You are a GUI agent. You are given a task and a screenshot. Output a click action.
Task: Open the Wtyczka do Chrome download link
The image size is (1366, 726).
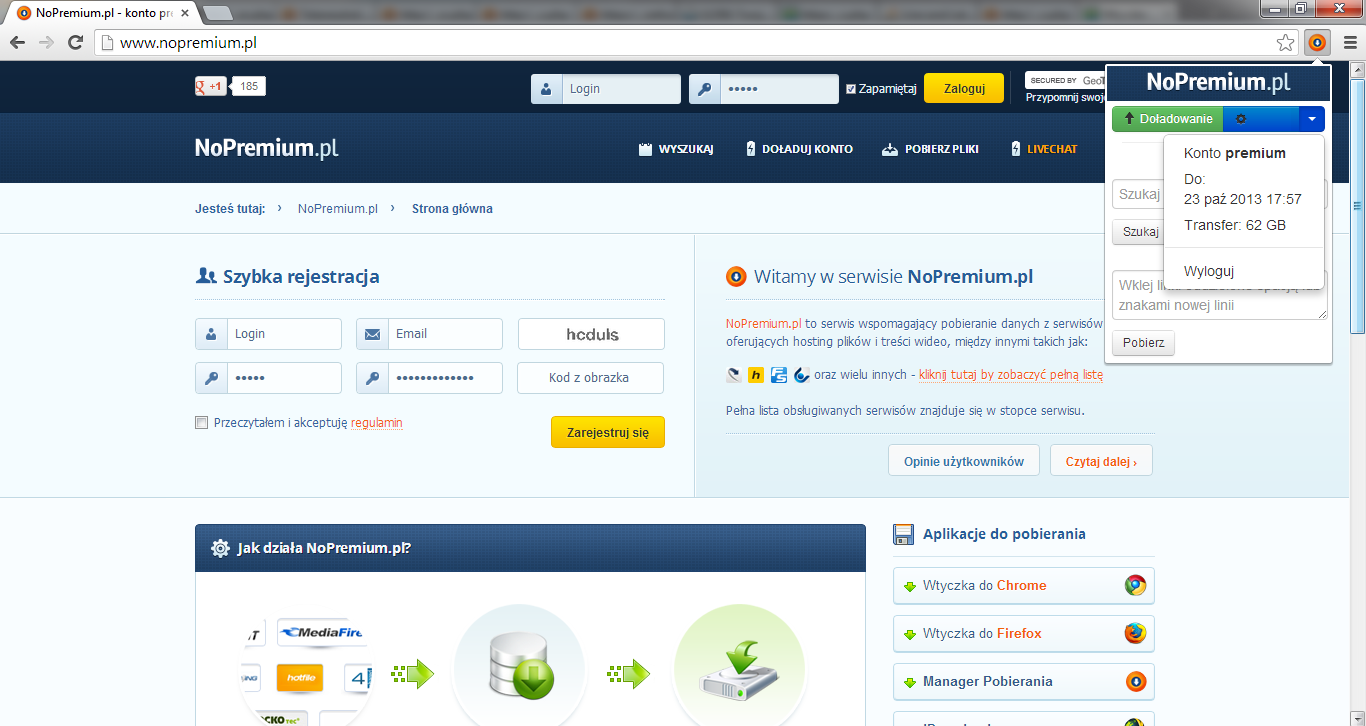click(1024, 586)
